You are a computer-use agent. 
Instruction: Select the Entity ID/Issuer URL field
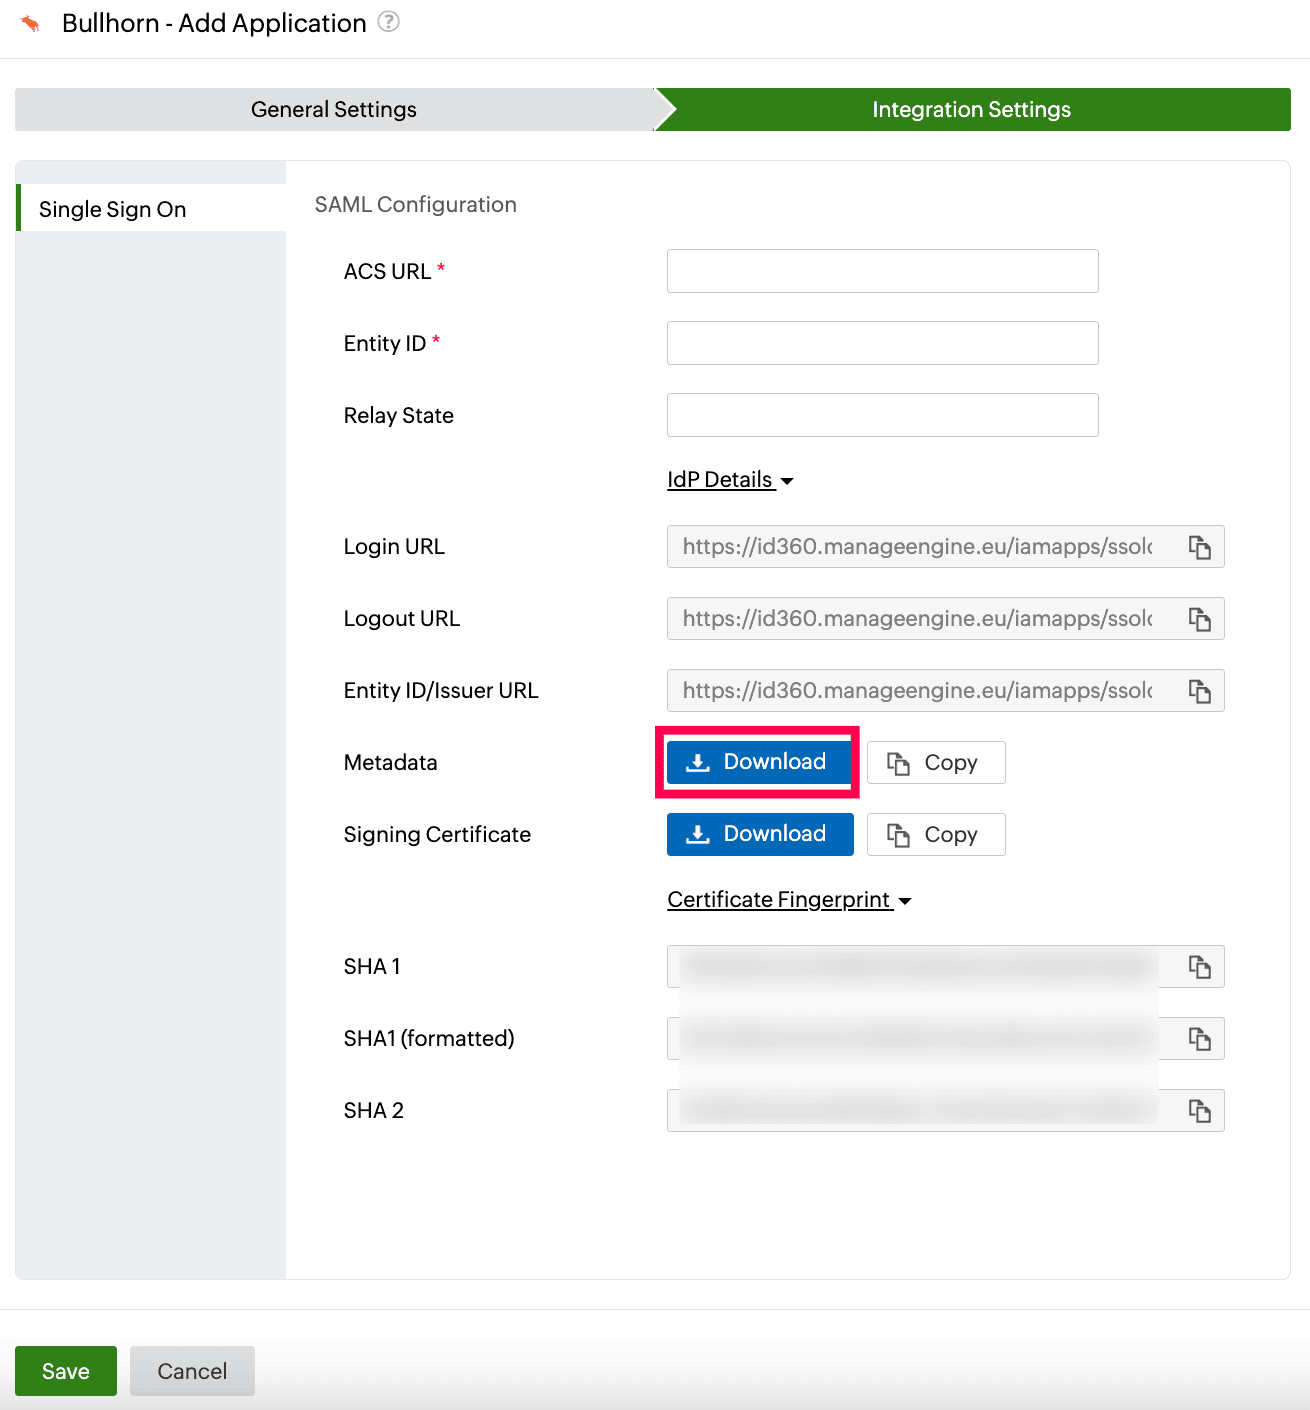coord(946,691)
